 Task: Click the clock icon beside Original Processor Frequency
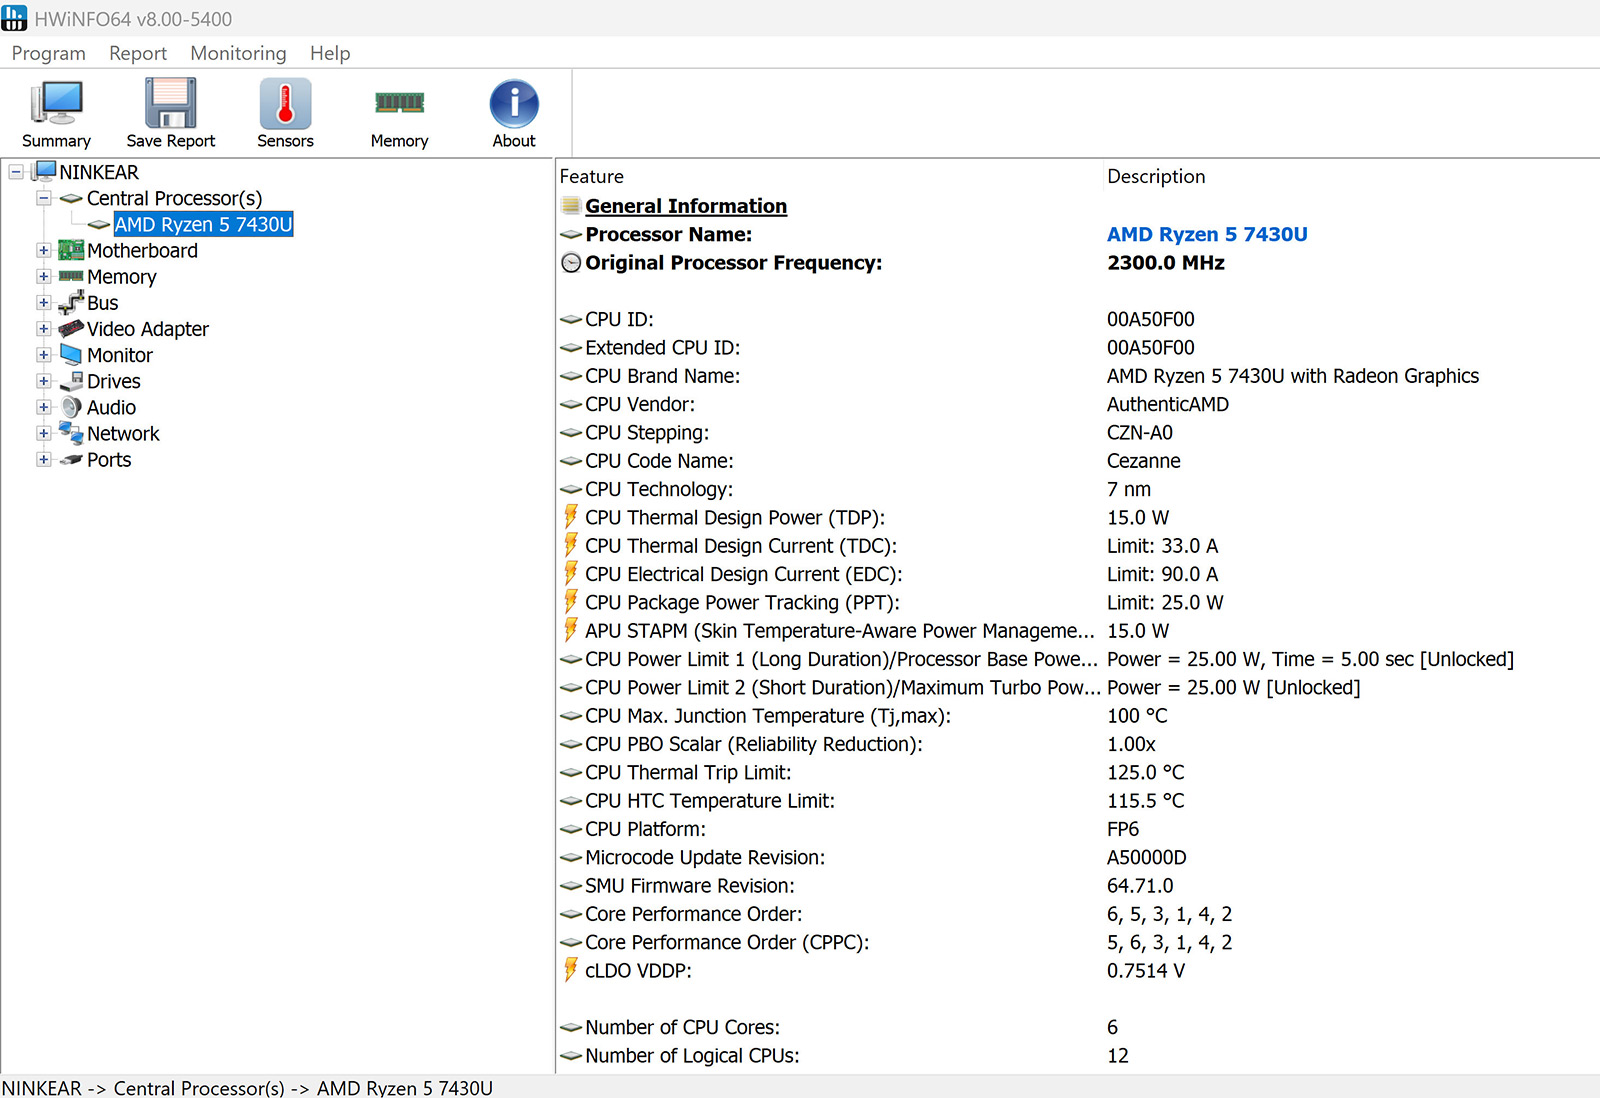tap(571, 263)
